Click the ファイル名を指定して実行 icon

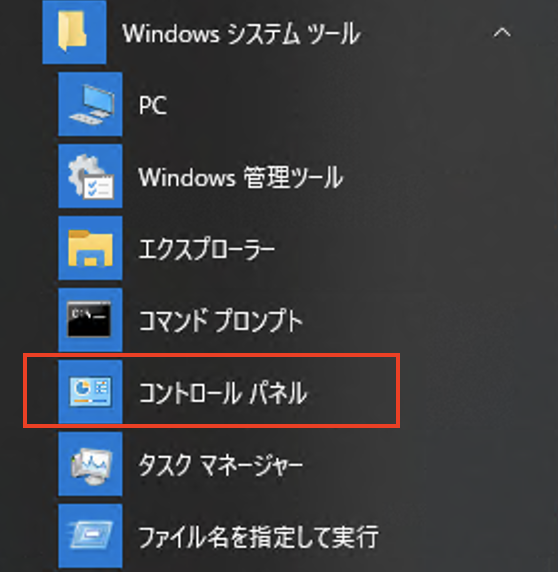click(90, 536)
